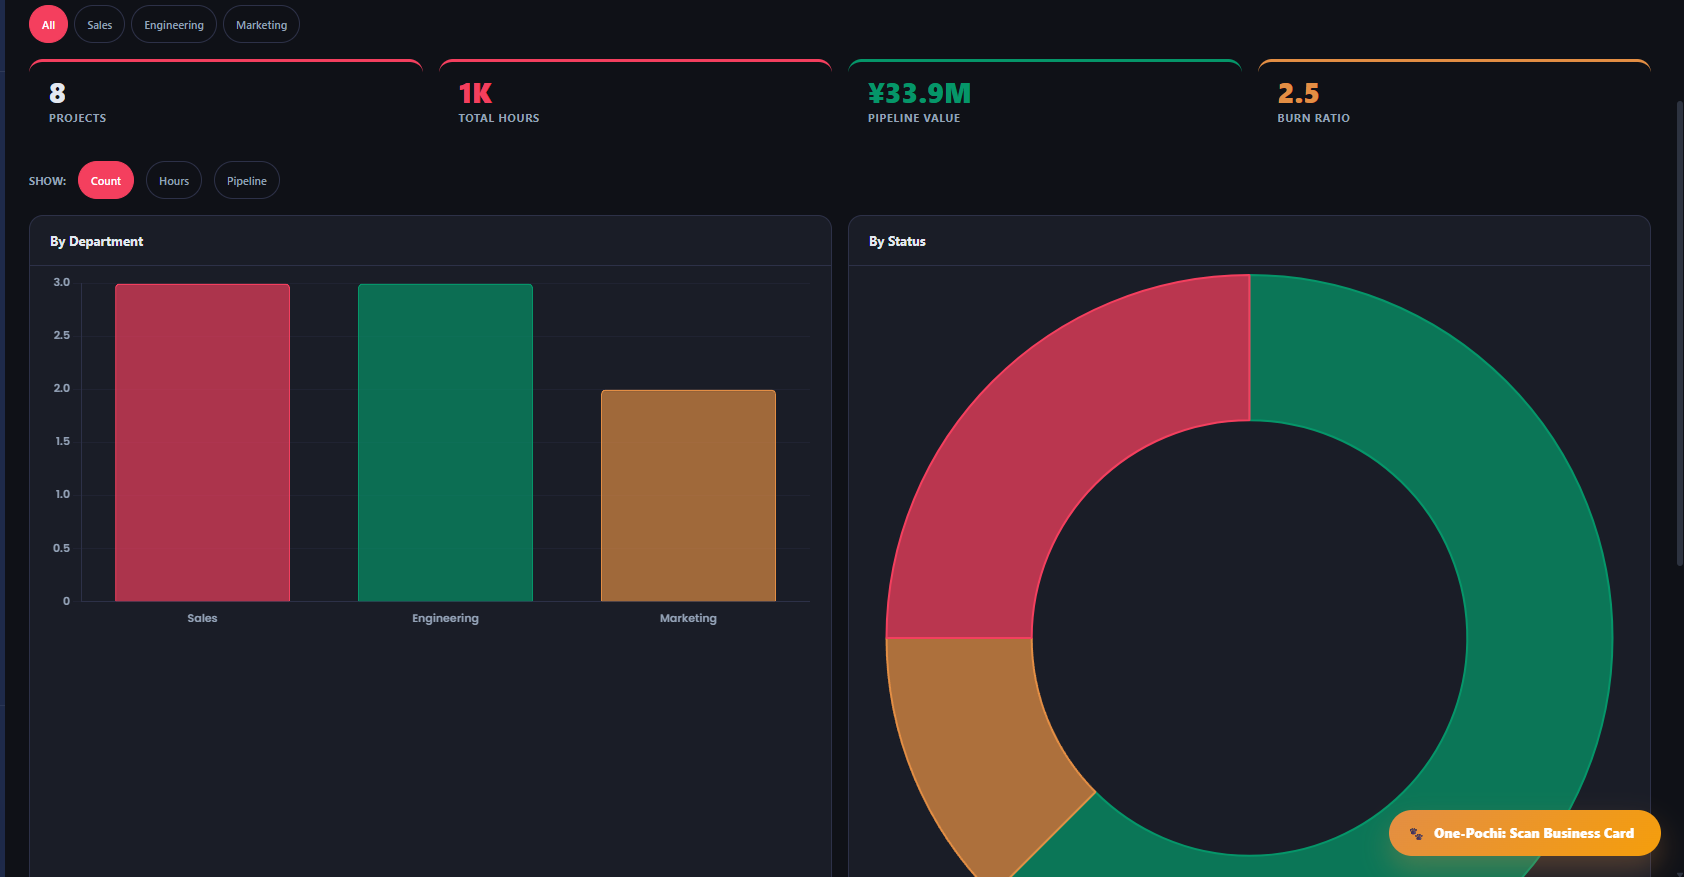This screenshot has width=1684, height=877.
Task: Click the SHOW: label
Action: [47, 181]
